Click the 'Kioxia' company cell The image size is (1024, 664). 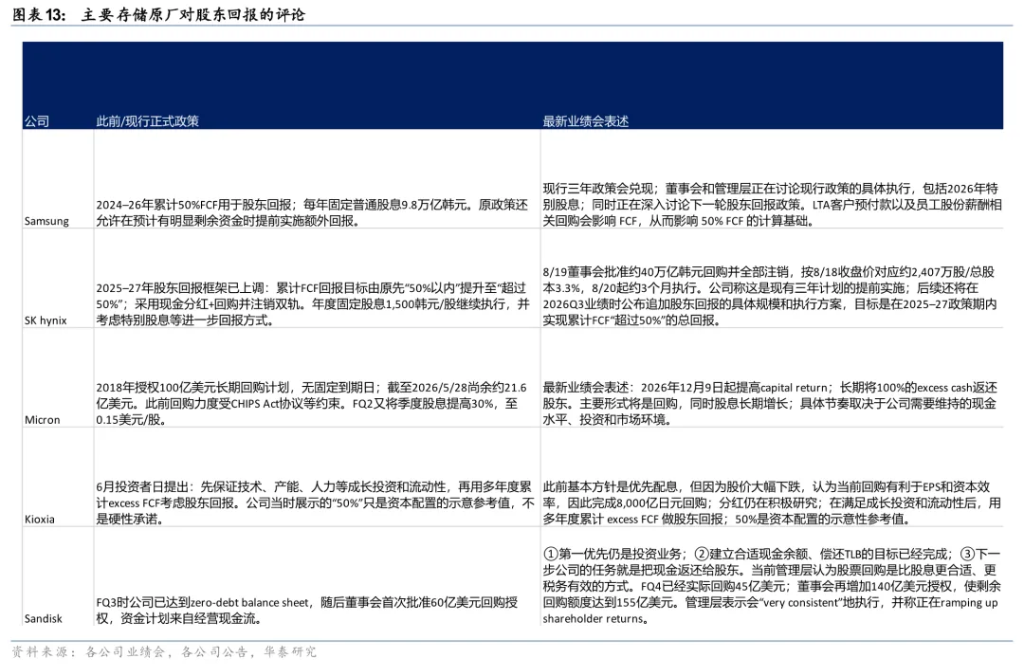39,519
